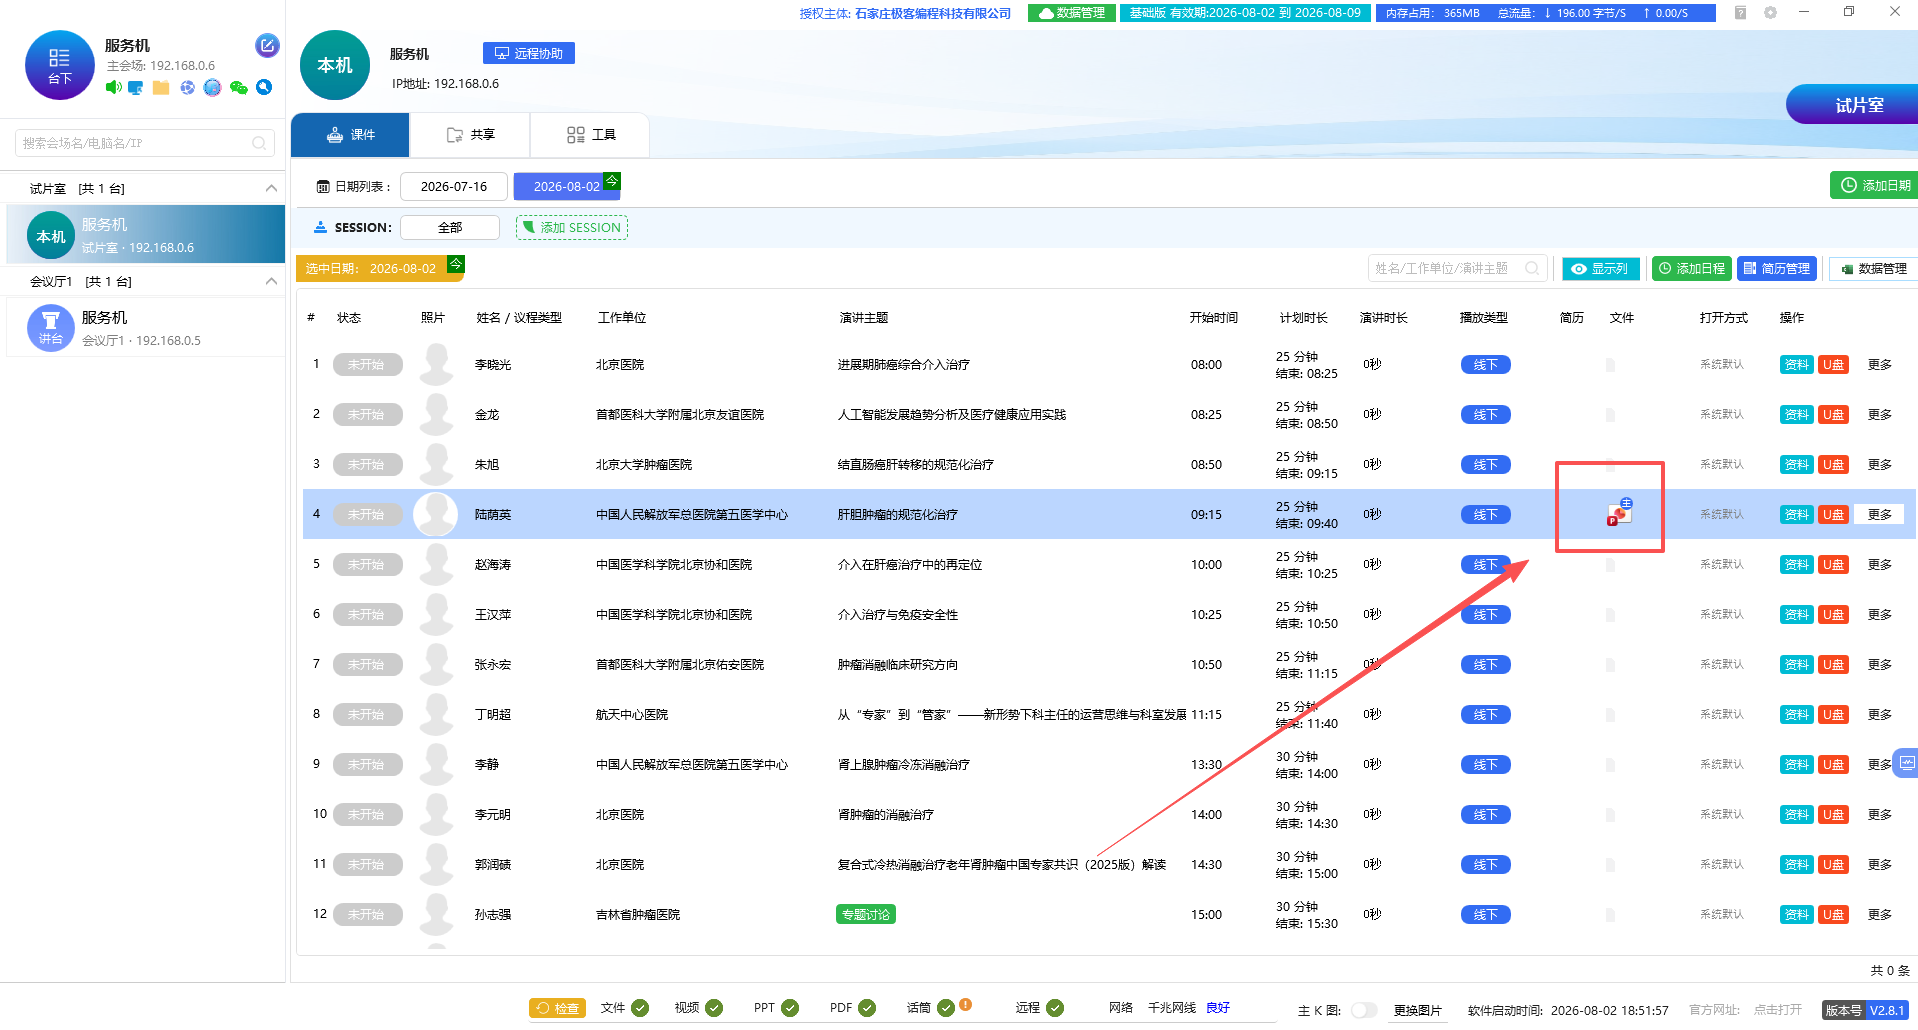Open 更多 menu for 李晓光 row
This screenshot has width=1918, height=1030.
click(1880, 365)
